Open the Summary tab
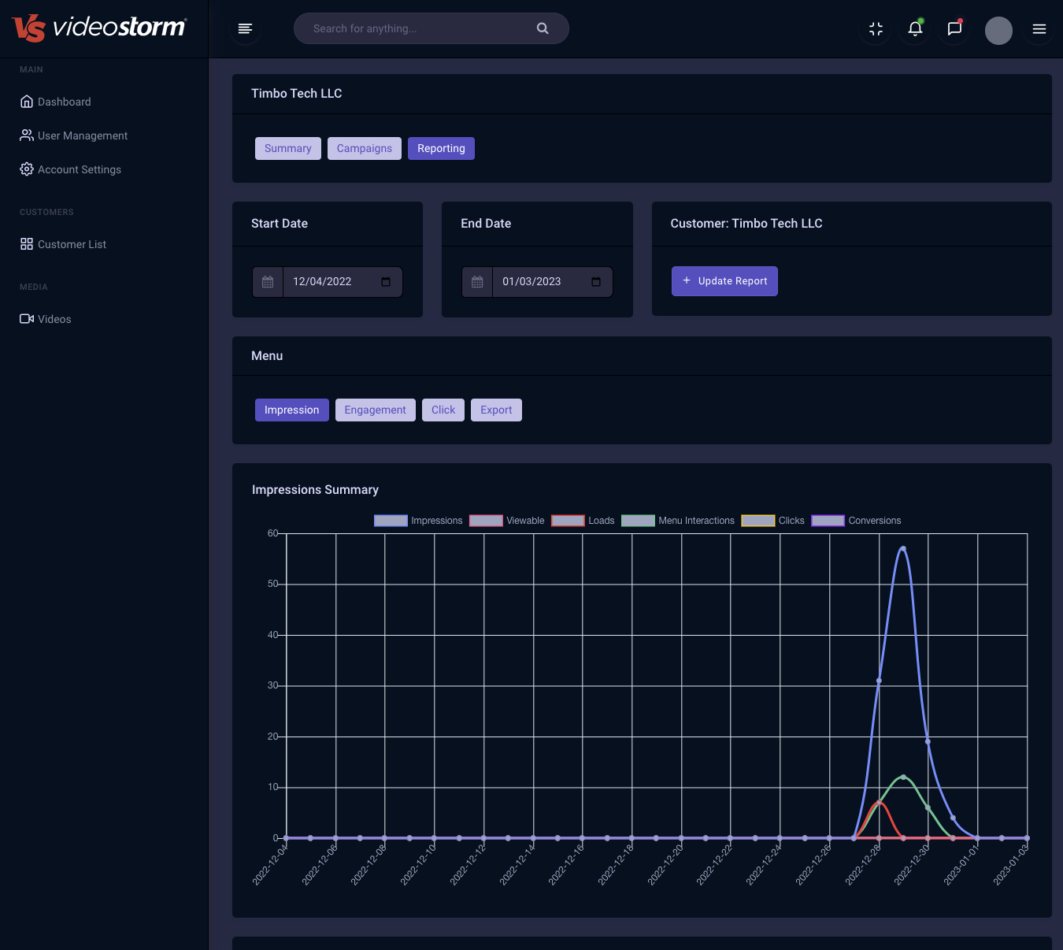The image size is (1063, 950). click(288, 148)
